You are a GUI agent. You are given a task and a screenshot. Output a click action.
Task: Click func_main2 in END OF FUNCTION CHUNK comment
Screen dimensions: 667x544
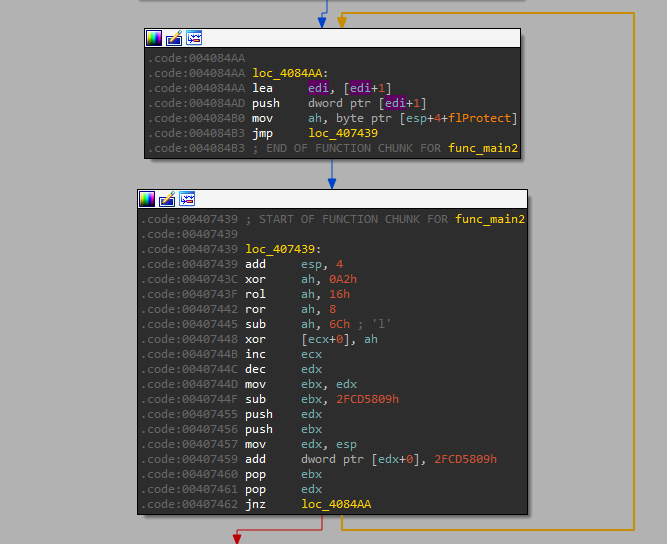[483, 148]
